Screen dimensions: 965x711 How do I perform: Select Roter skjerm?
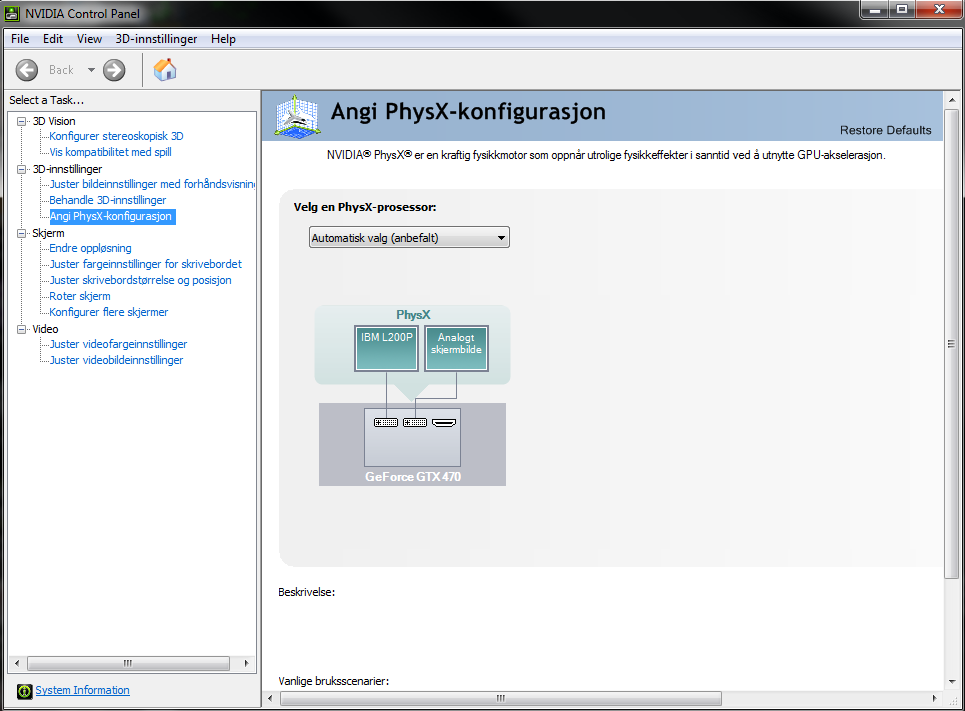point(80,296)
